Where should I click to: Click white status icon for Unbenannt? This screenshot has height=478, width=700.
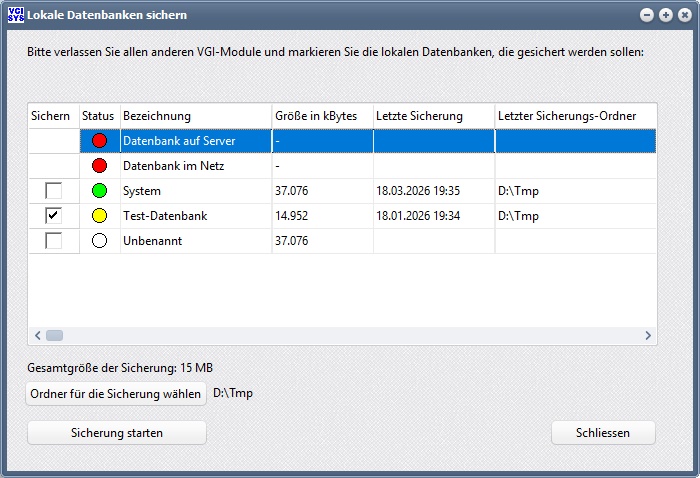(98, 241)
